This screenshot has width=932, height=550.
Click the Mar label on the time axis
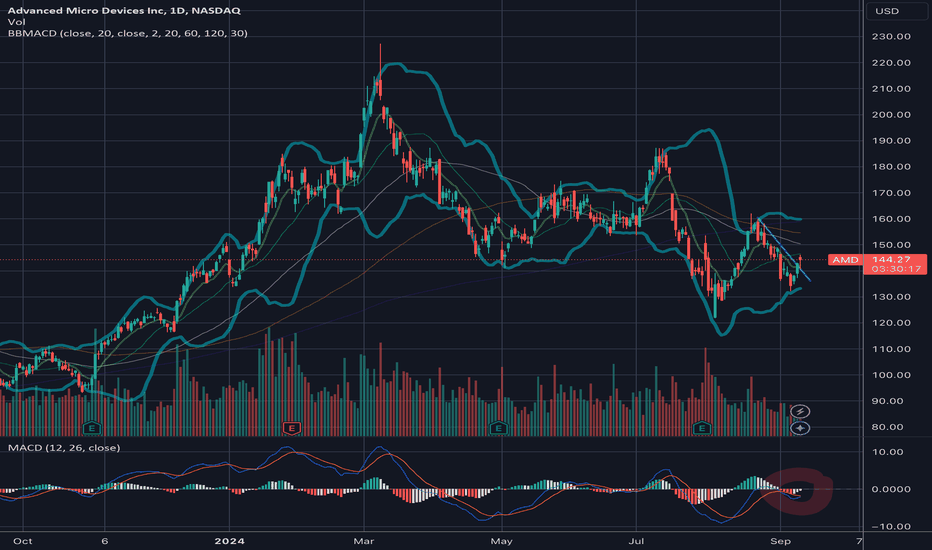[x=363, y=541]
